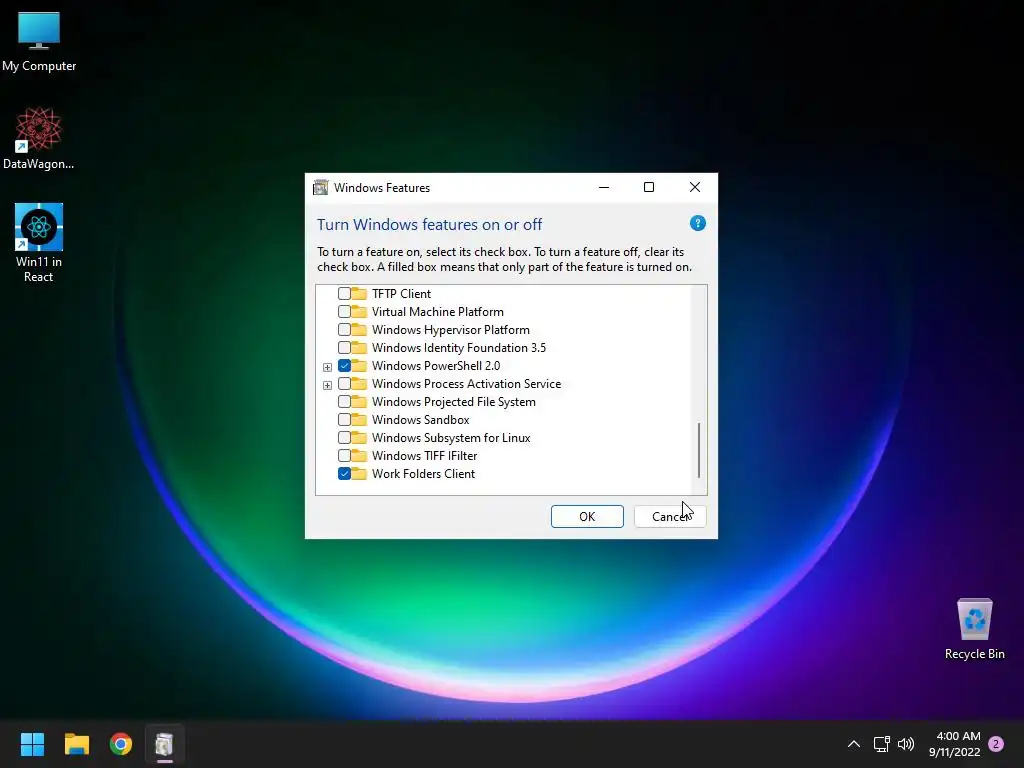Image resolution: width=1024 pixels, height=768 pixels.
Task: Uncheck the Windows PowerShell 2.0 checkbox
Action: 344,366
